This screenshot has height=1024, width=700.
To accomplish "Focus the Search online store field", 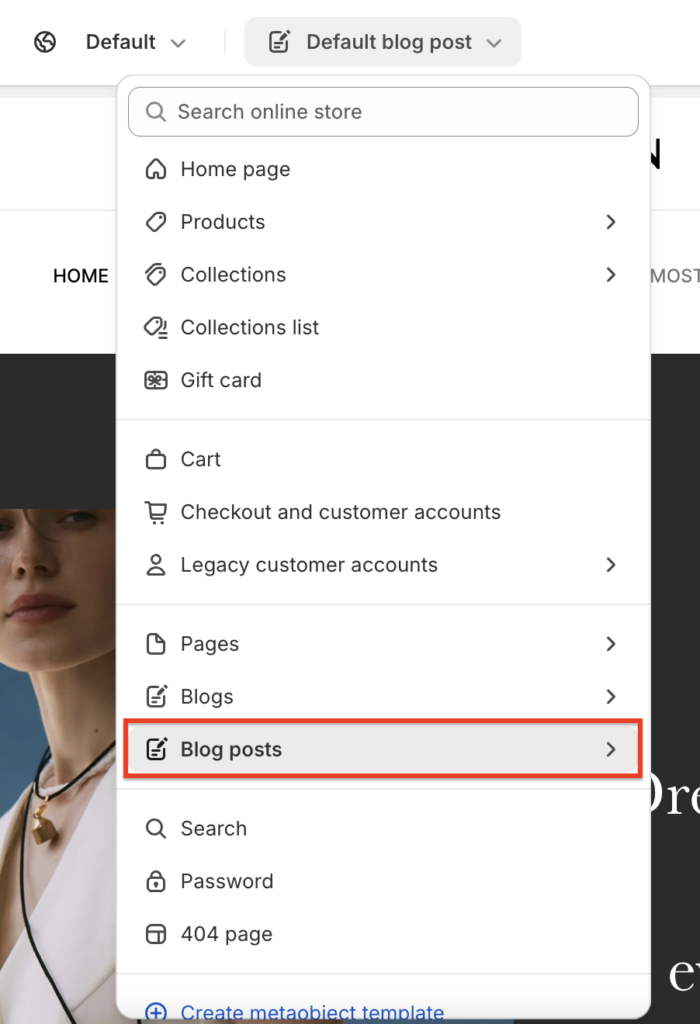I will [x=383, y=112].
